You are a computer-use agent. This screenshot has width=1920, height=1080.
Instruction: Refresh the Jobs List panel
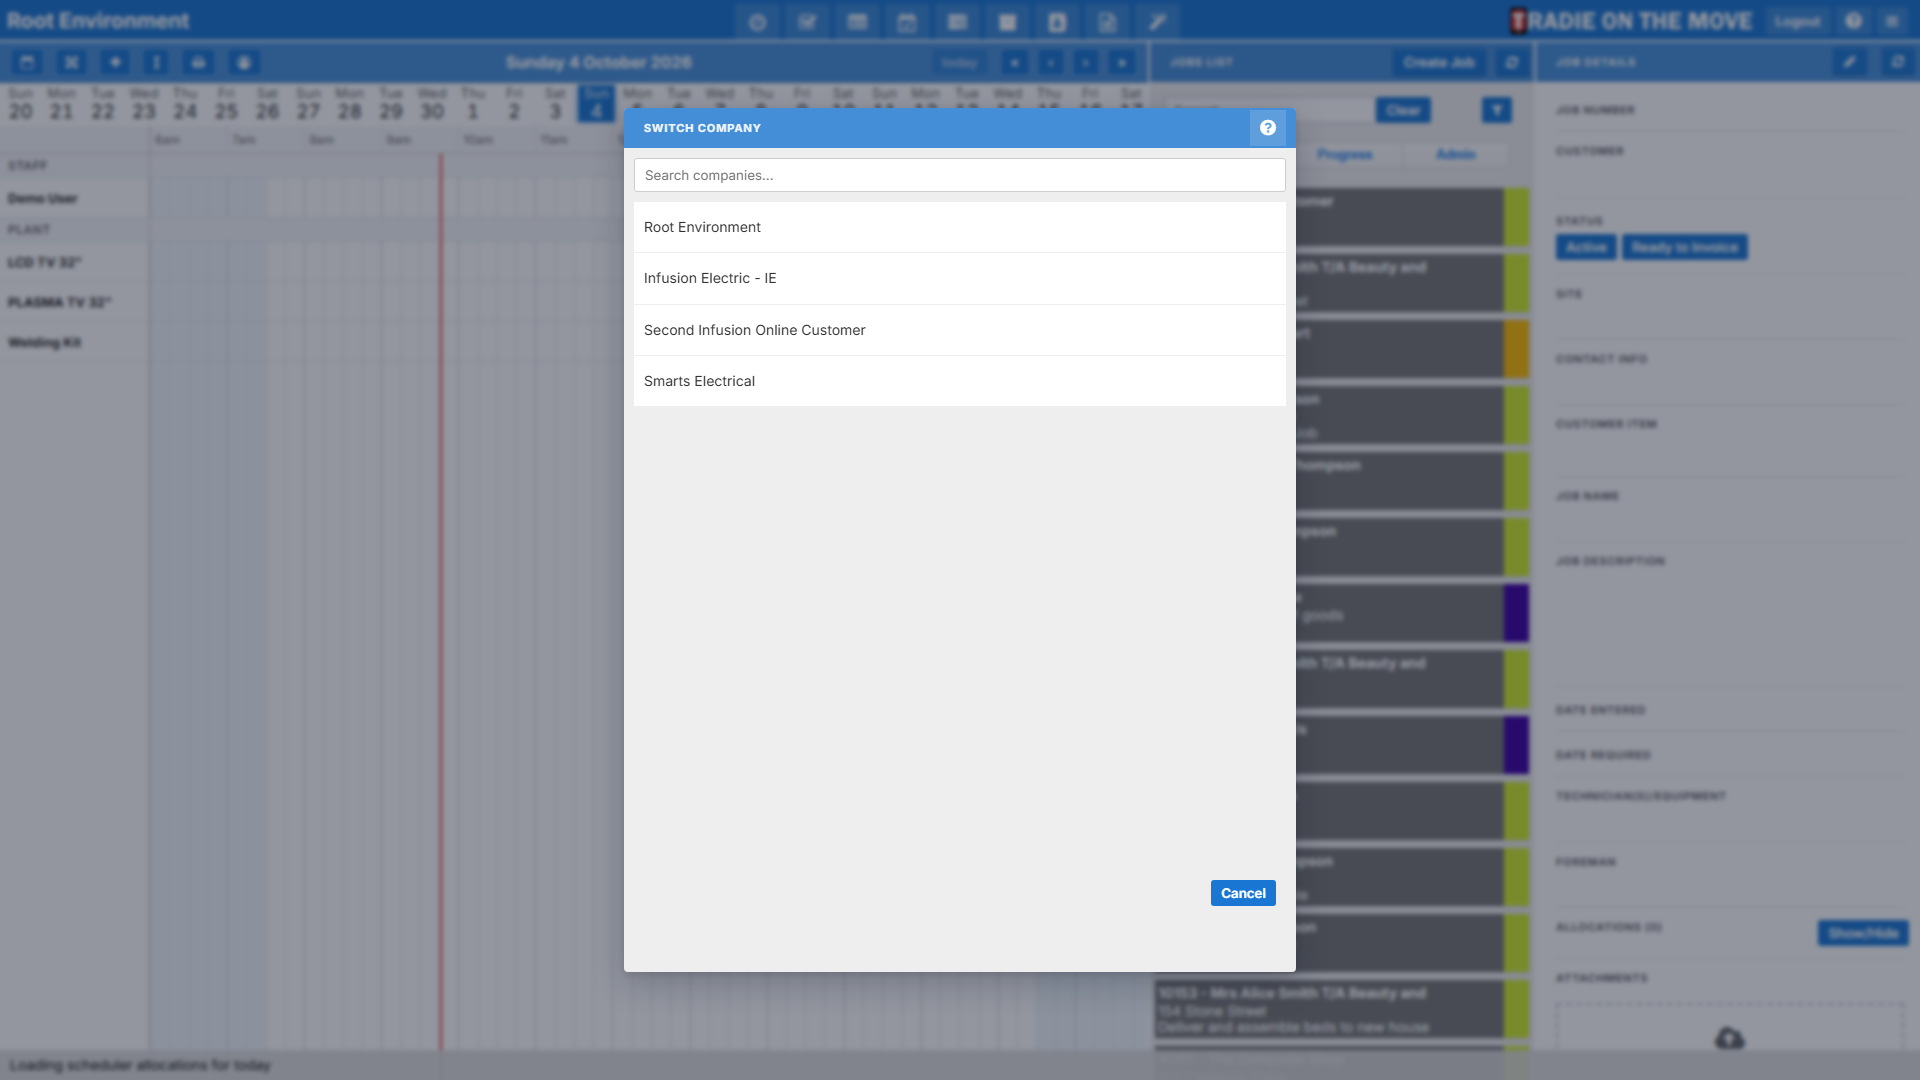1511,62
